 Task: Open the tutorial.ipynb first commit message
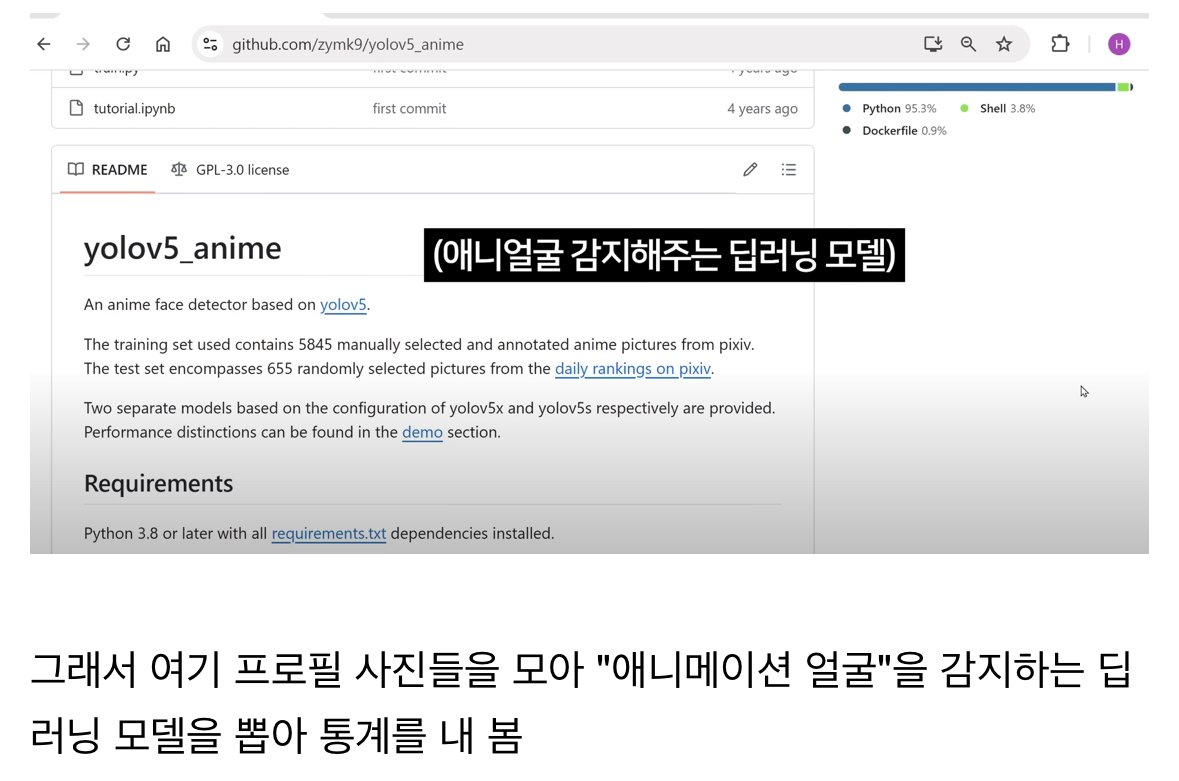click(x=409, y=108)
